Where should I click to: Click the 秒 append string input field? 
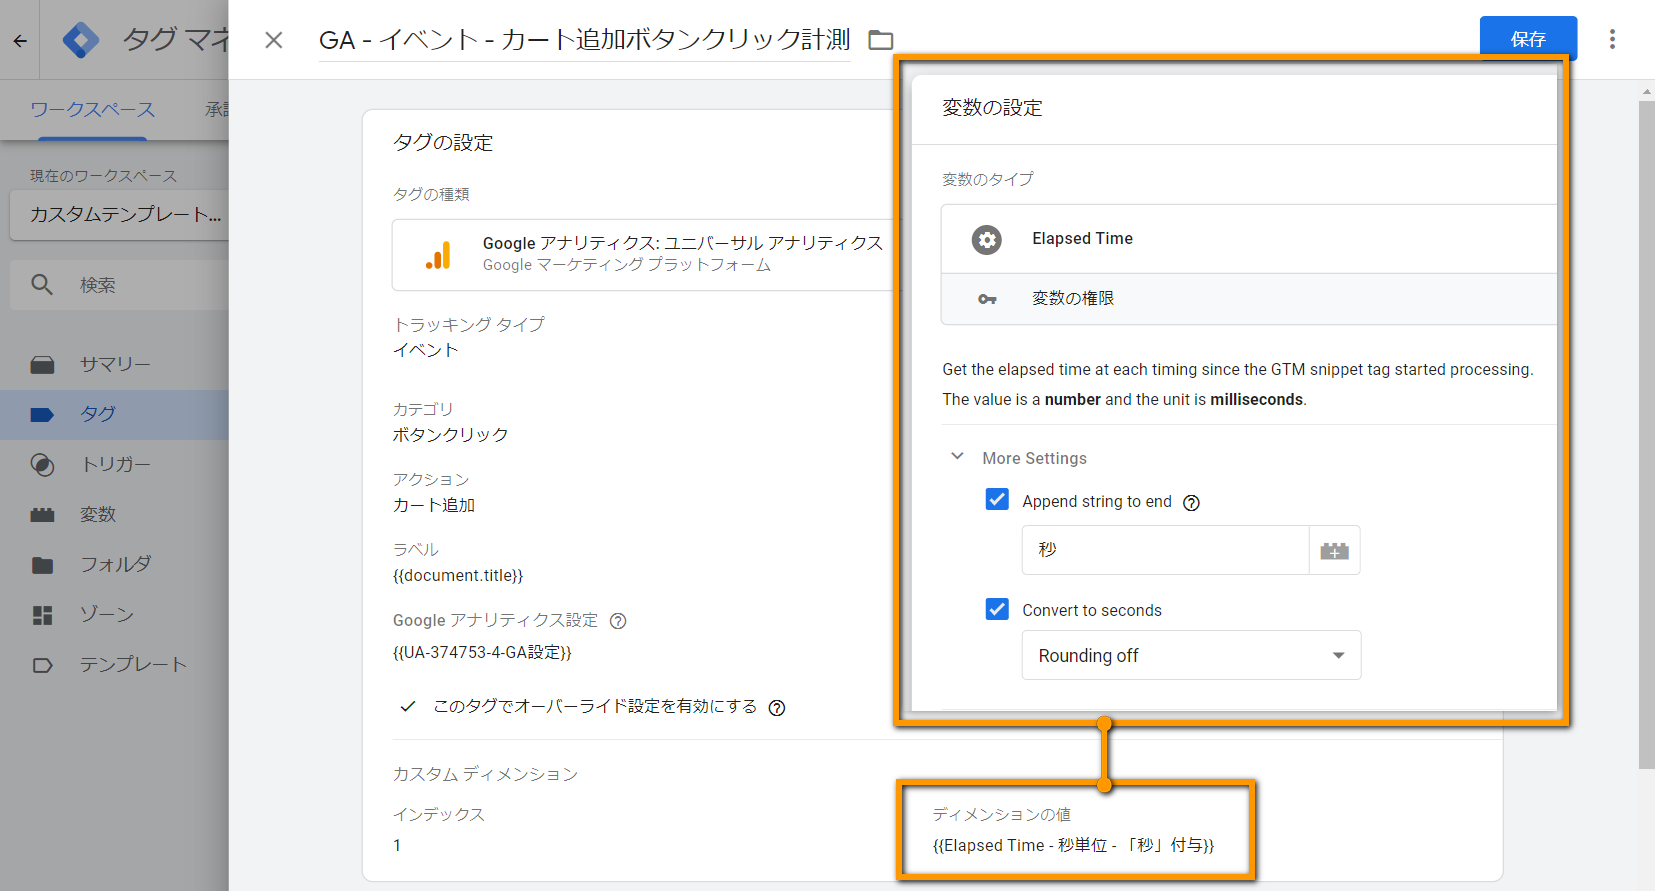(1165, 550)
